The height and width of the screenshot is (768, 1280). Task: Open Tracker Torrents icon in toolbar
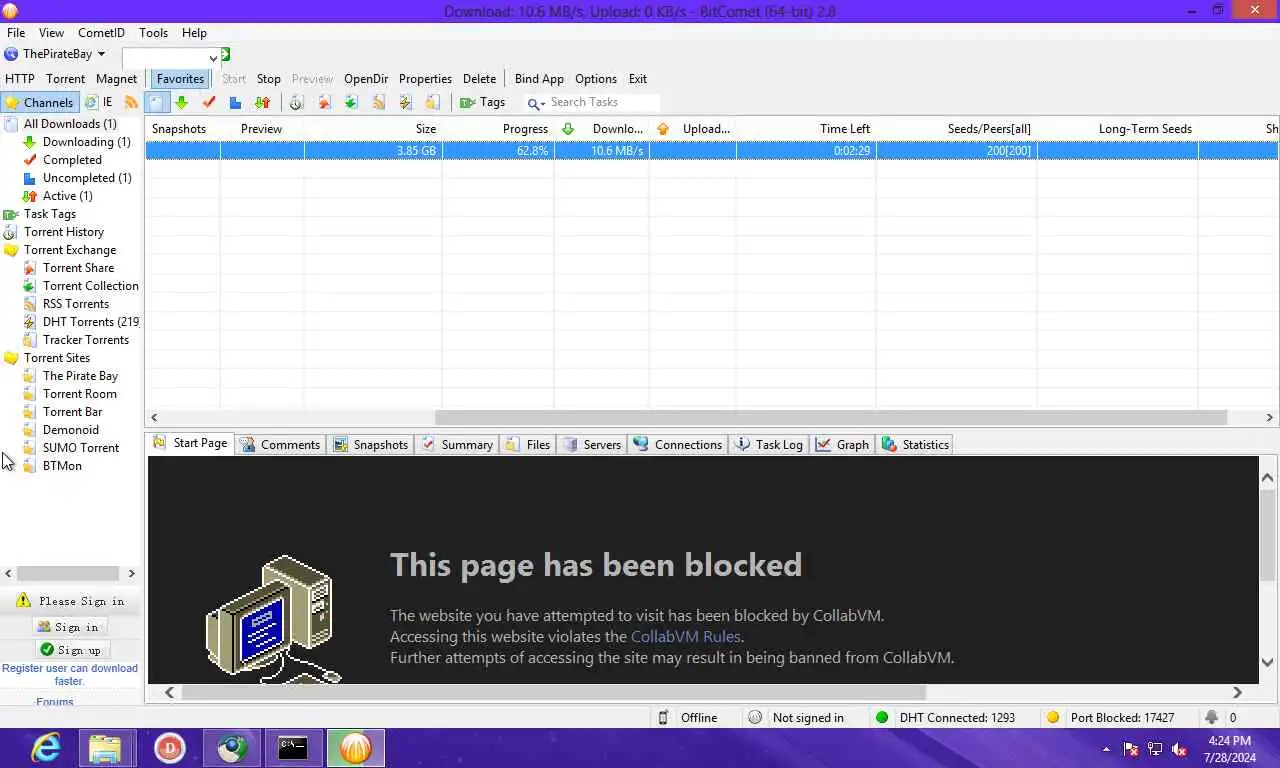point(432,102)
